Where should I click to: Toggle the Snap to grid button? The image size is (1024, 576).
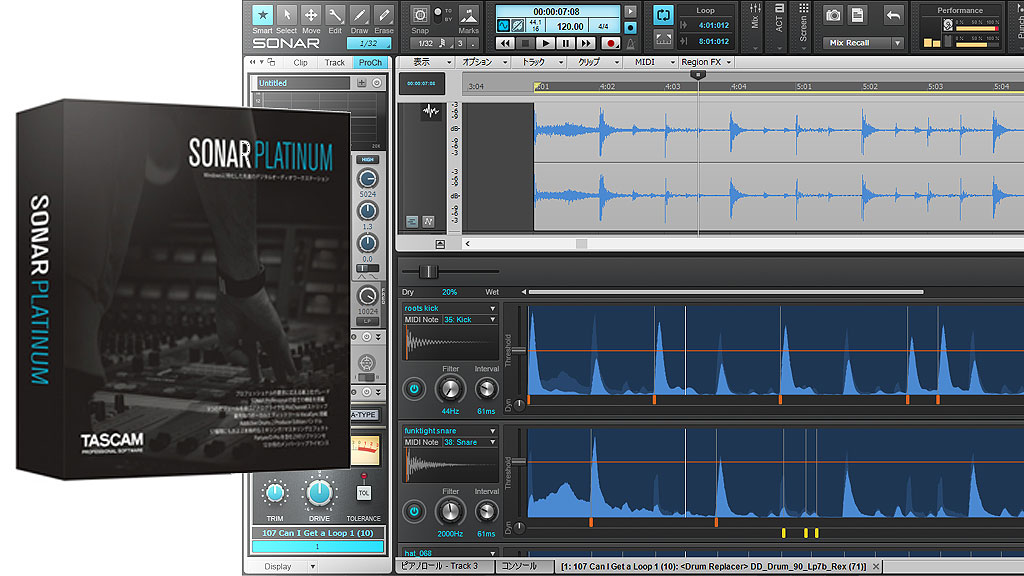[x=420, y=15]
